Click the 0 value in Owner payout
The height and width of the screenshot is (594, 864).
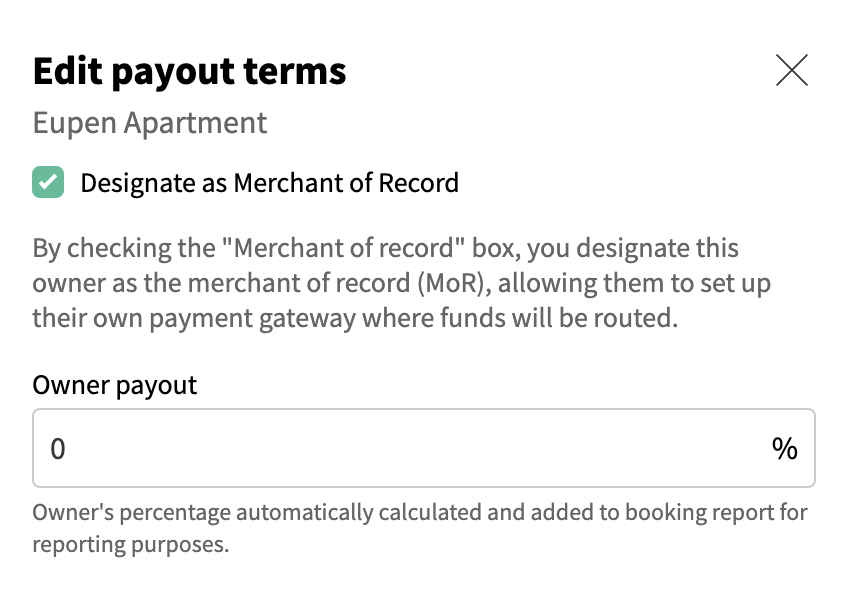pyautogui.click(x=58, y=449)
